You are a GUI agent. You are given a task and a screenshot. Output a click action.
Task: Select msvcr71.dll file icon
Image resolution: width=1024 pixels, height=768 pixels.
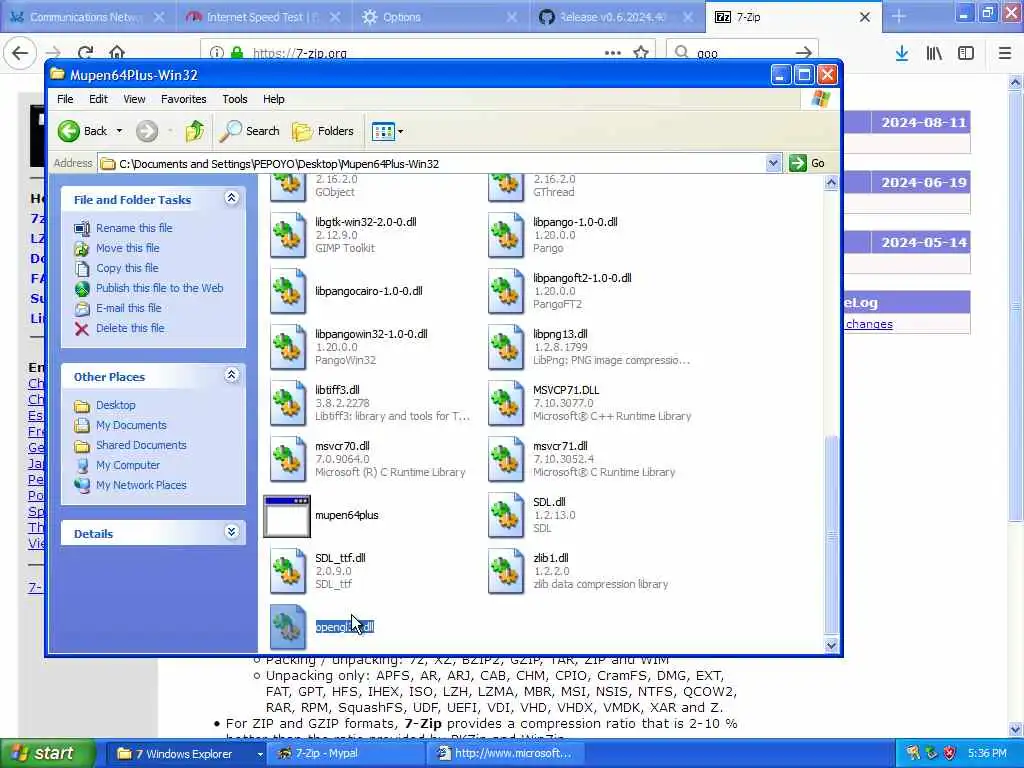pos(505,460)
